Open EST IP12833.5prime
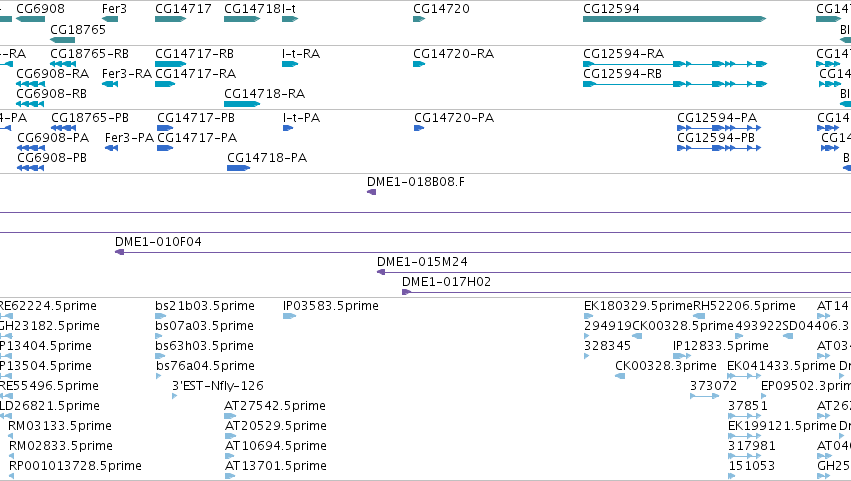The height and width of the screenshot is (481, 851). tap(721, 346)
